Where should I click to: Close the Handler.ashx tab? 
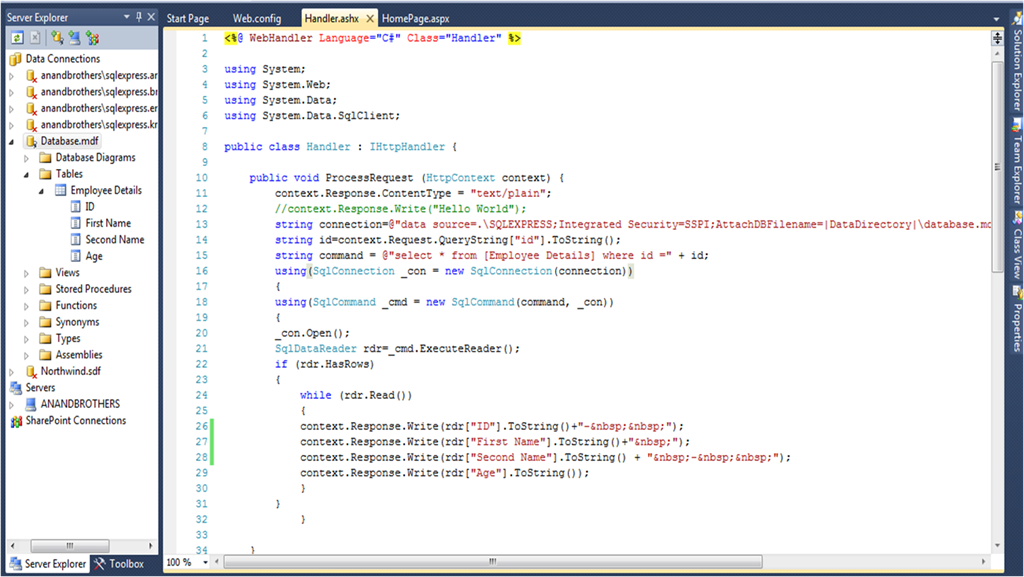(x=370, y=19)
